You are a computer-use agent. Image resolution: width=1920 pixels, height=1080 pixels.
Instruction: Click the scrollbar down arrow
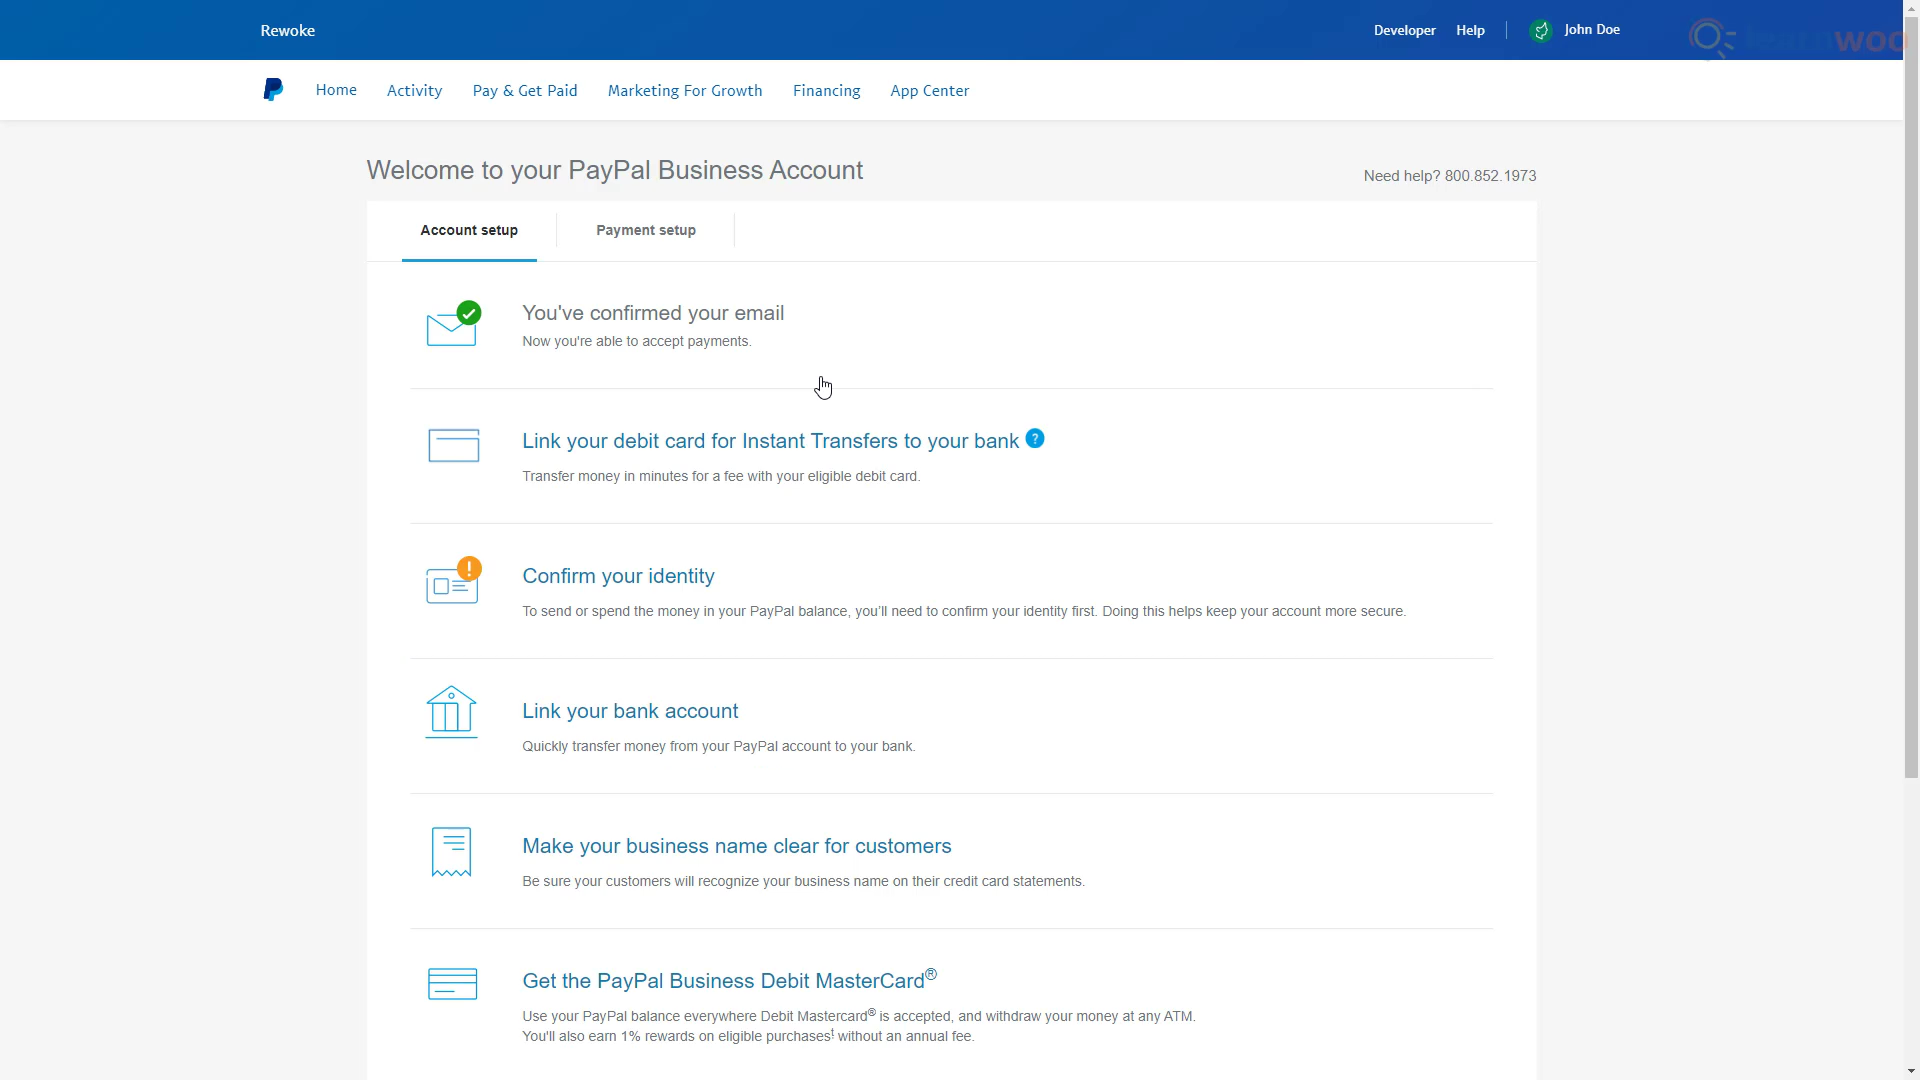[x=1911, y=1072]
